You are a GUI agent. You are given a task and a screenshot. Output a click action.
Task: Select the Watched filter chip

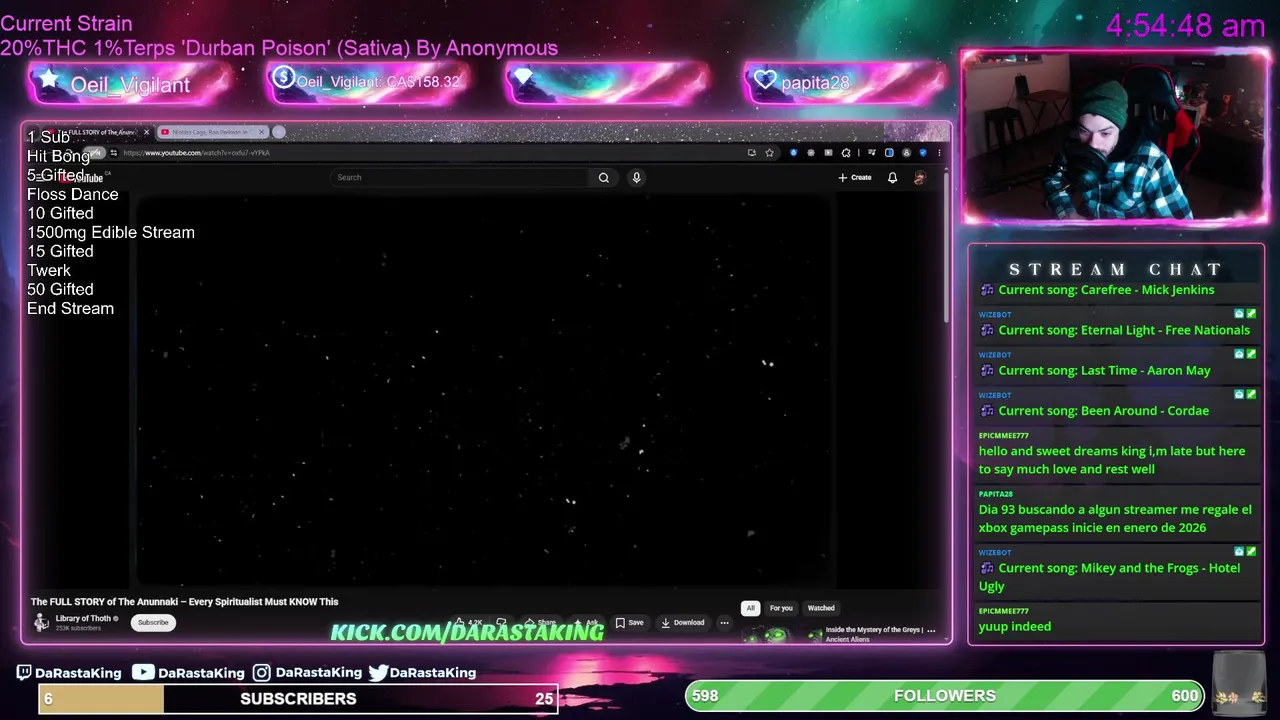pos(821,608)
